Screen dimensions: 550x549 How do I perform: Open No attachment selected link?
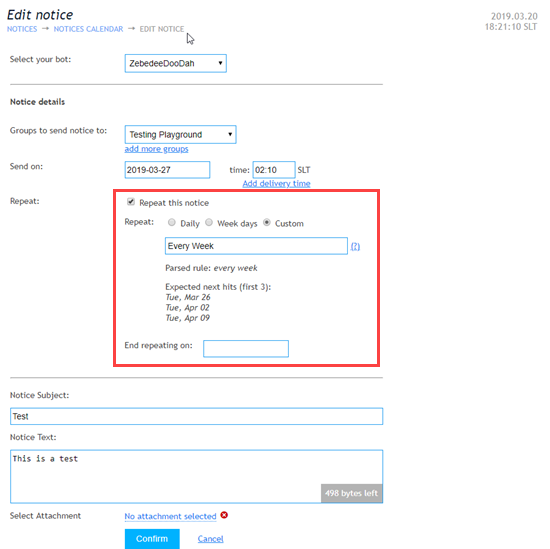170,516
